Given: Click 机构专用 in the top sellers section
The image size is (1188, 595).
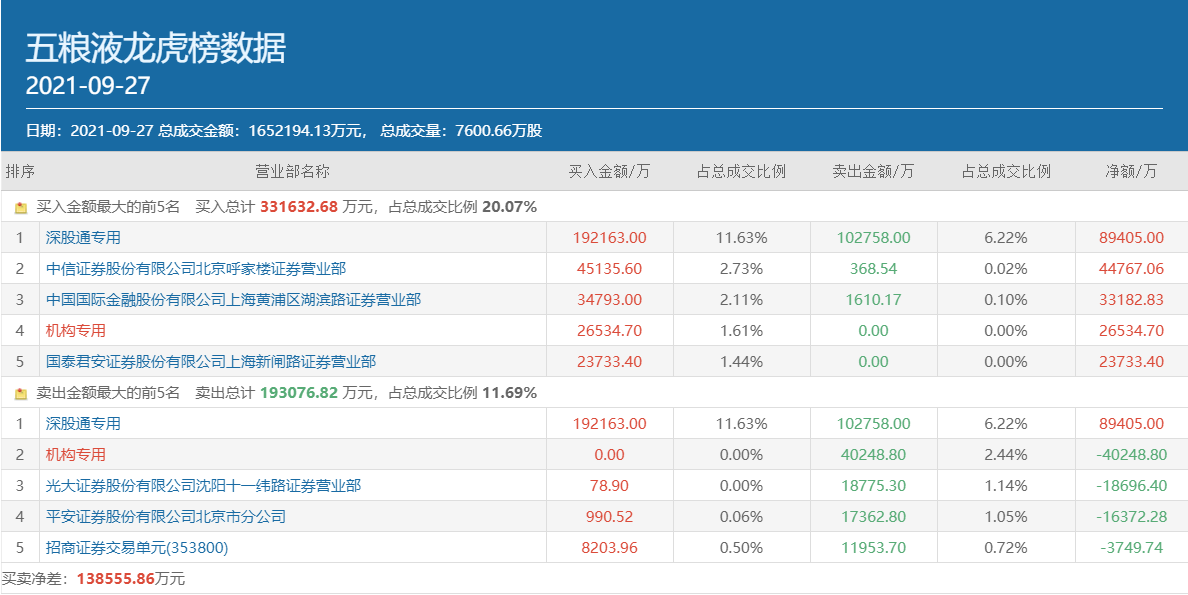Looking at the screenshot, I should [x=76, y=455].
